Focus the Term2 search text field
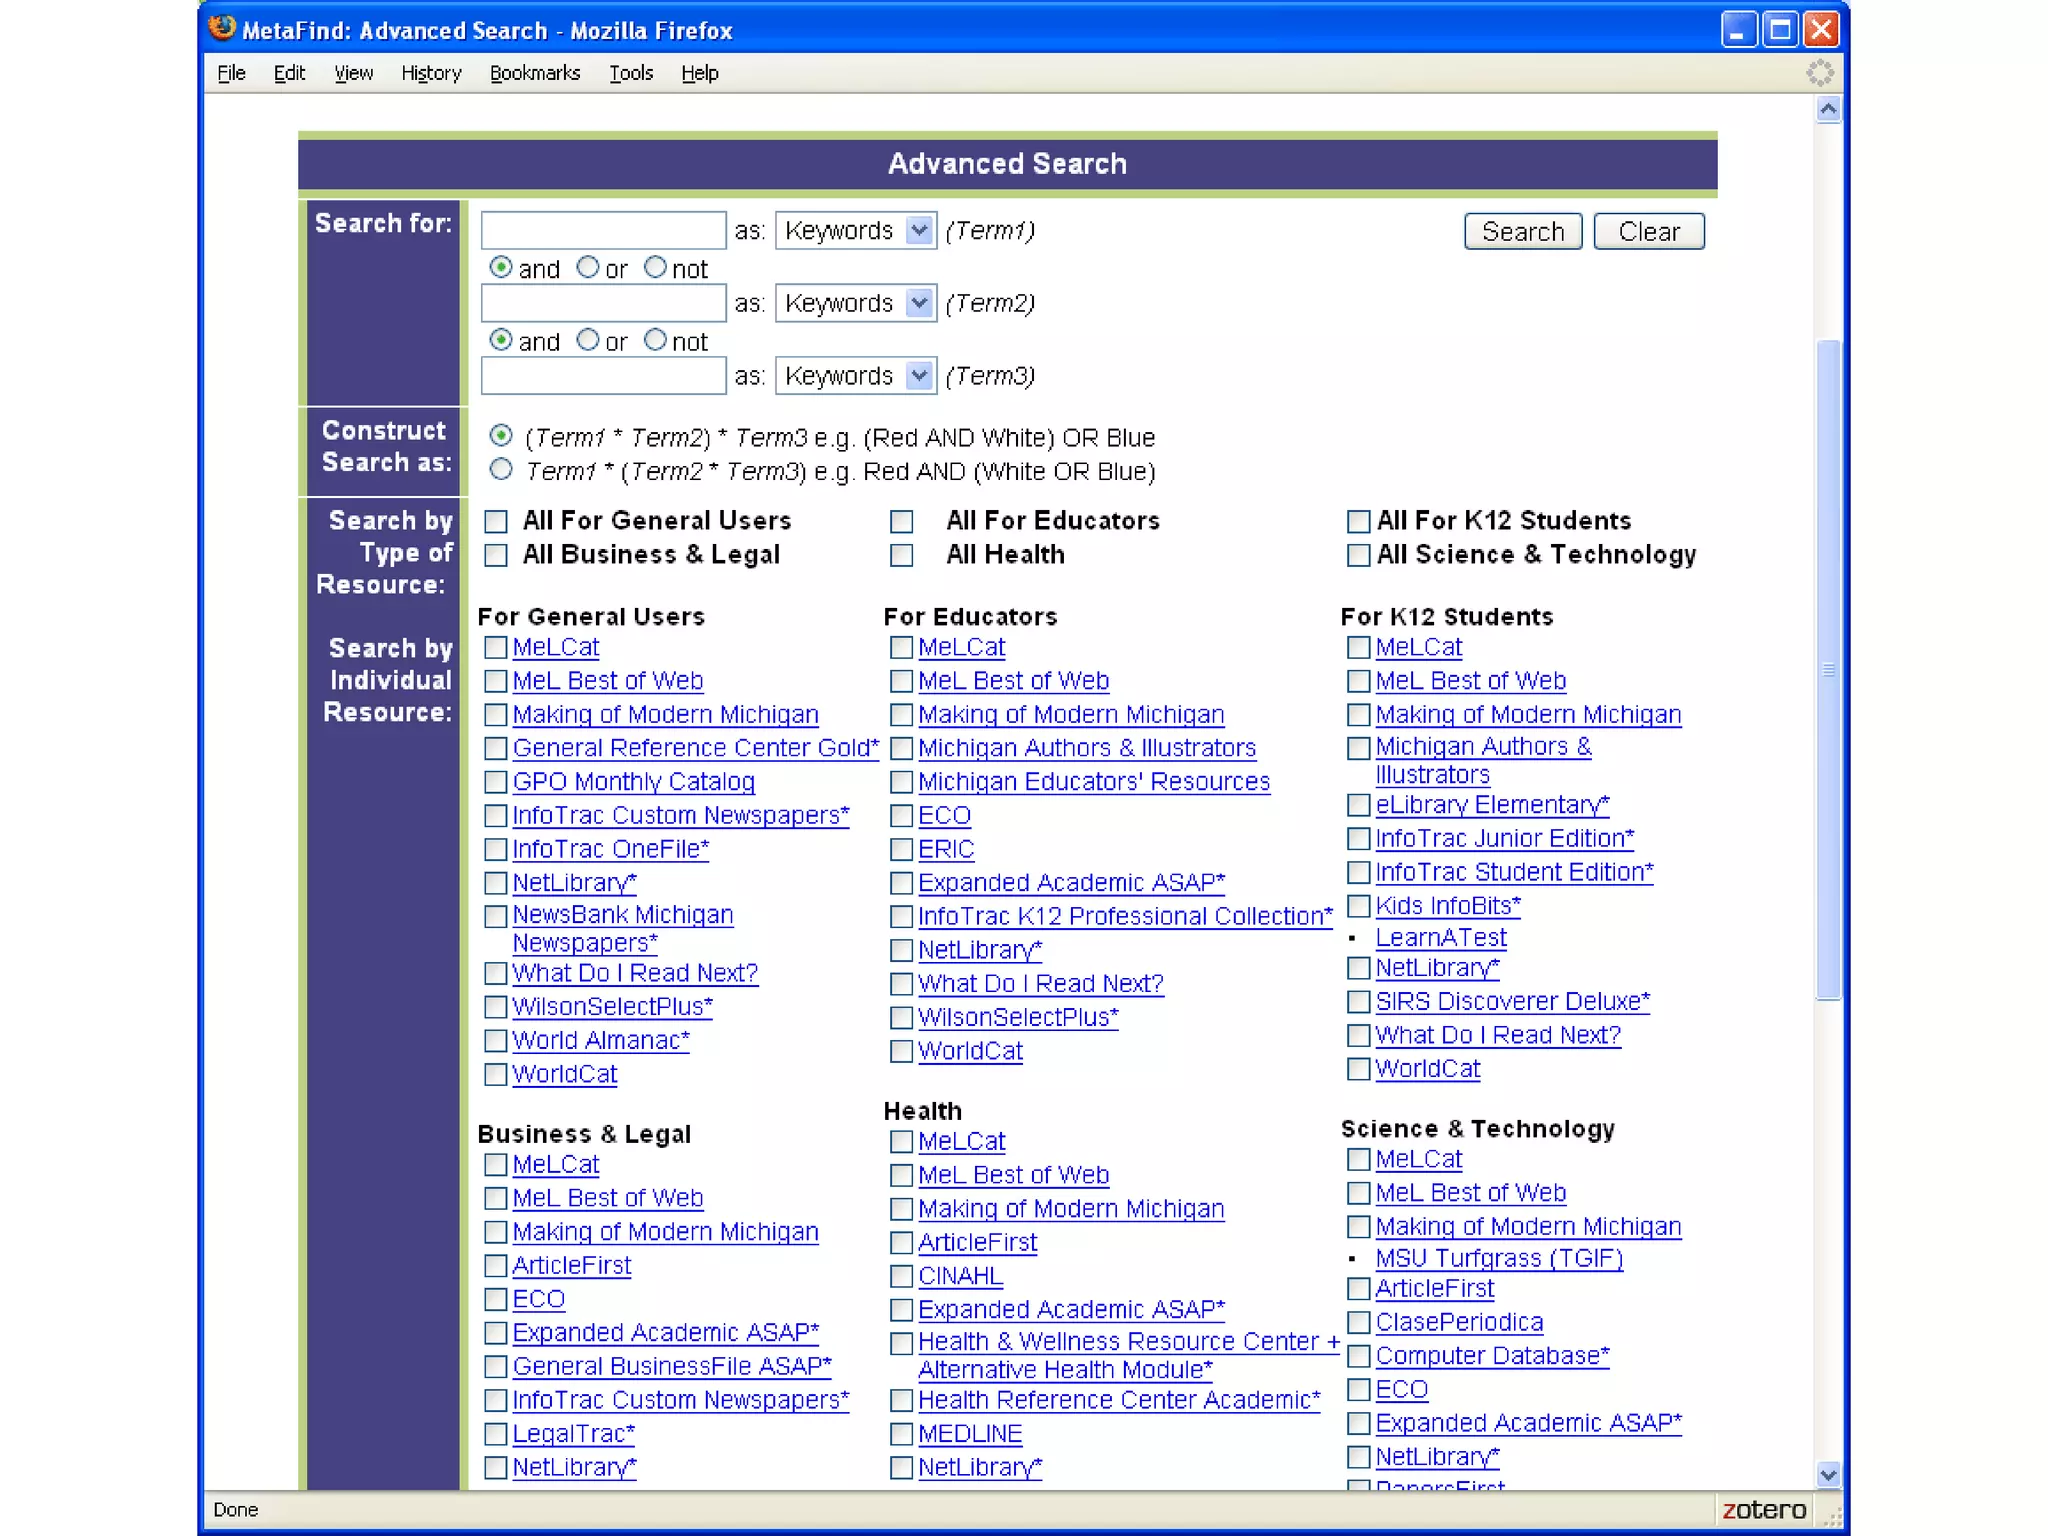 (x=603, y=302)
